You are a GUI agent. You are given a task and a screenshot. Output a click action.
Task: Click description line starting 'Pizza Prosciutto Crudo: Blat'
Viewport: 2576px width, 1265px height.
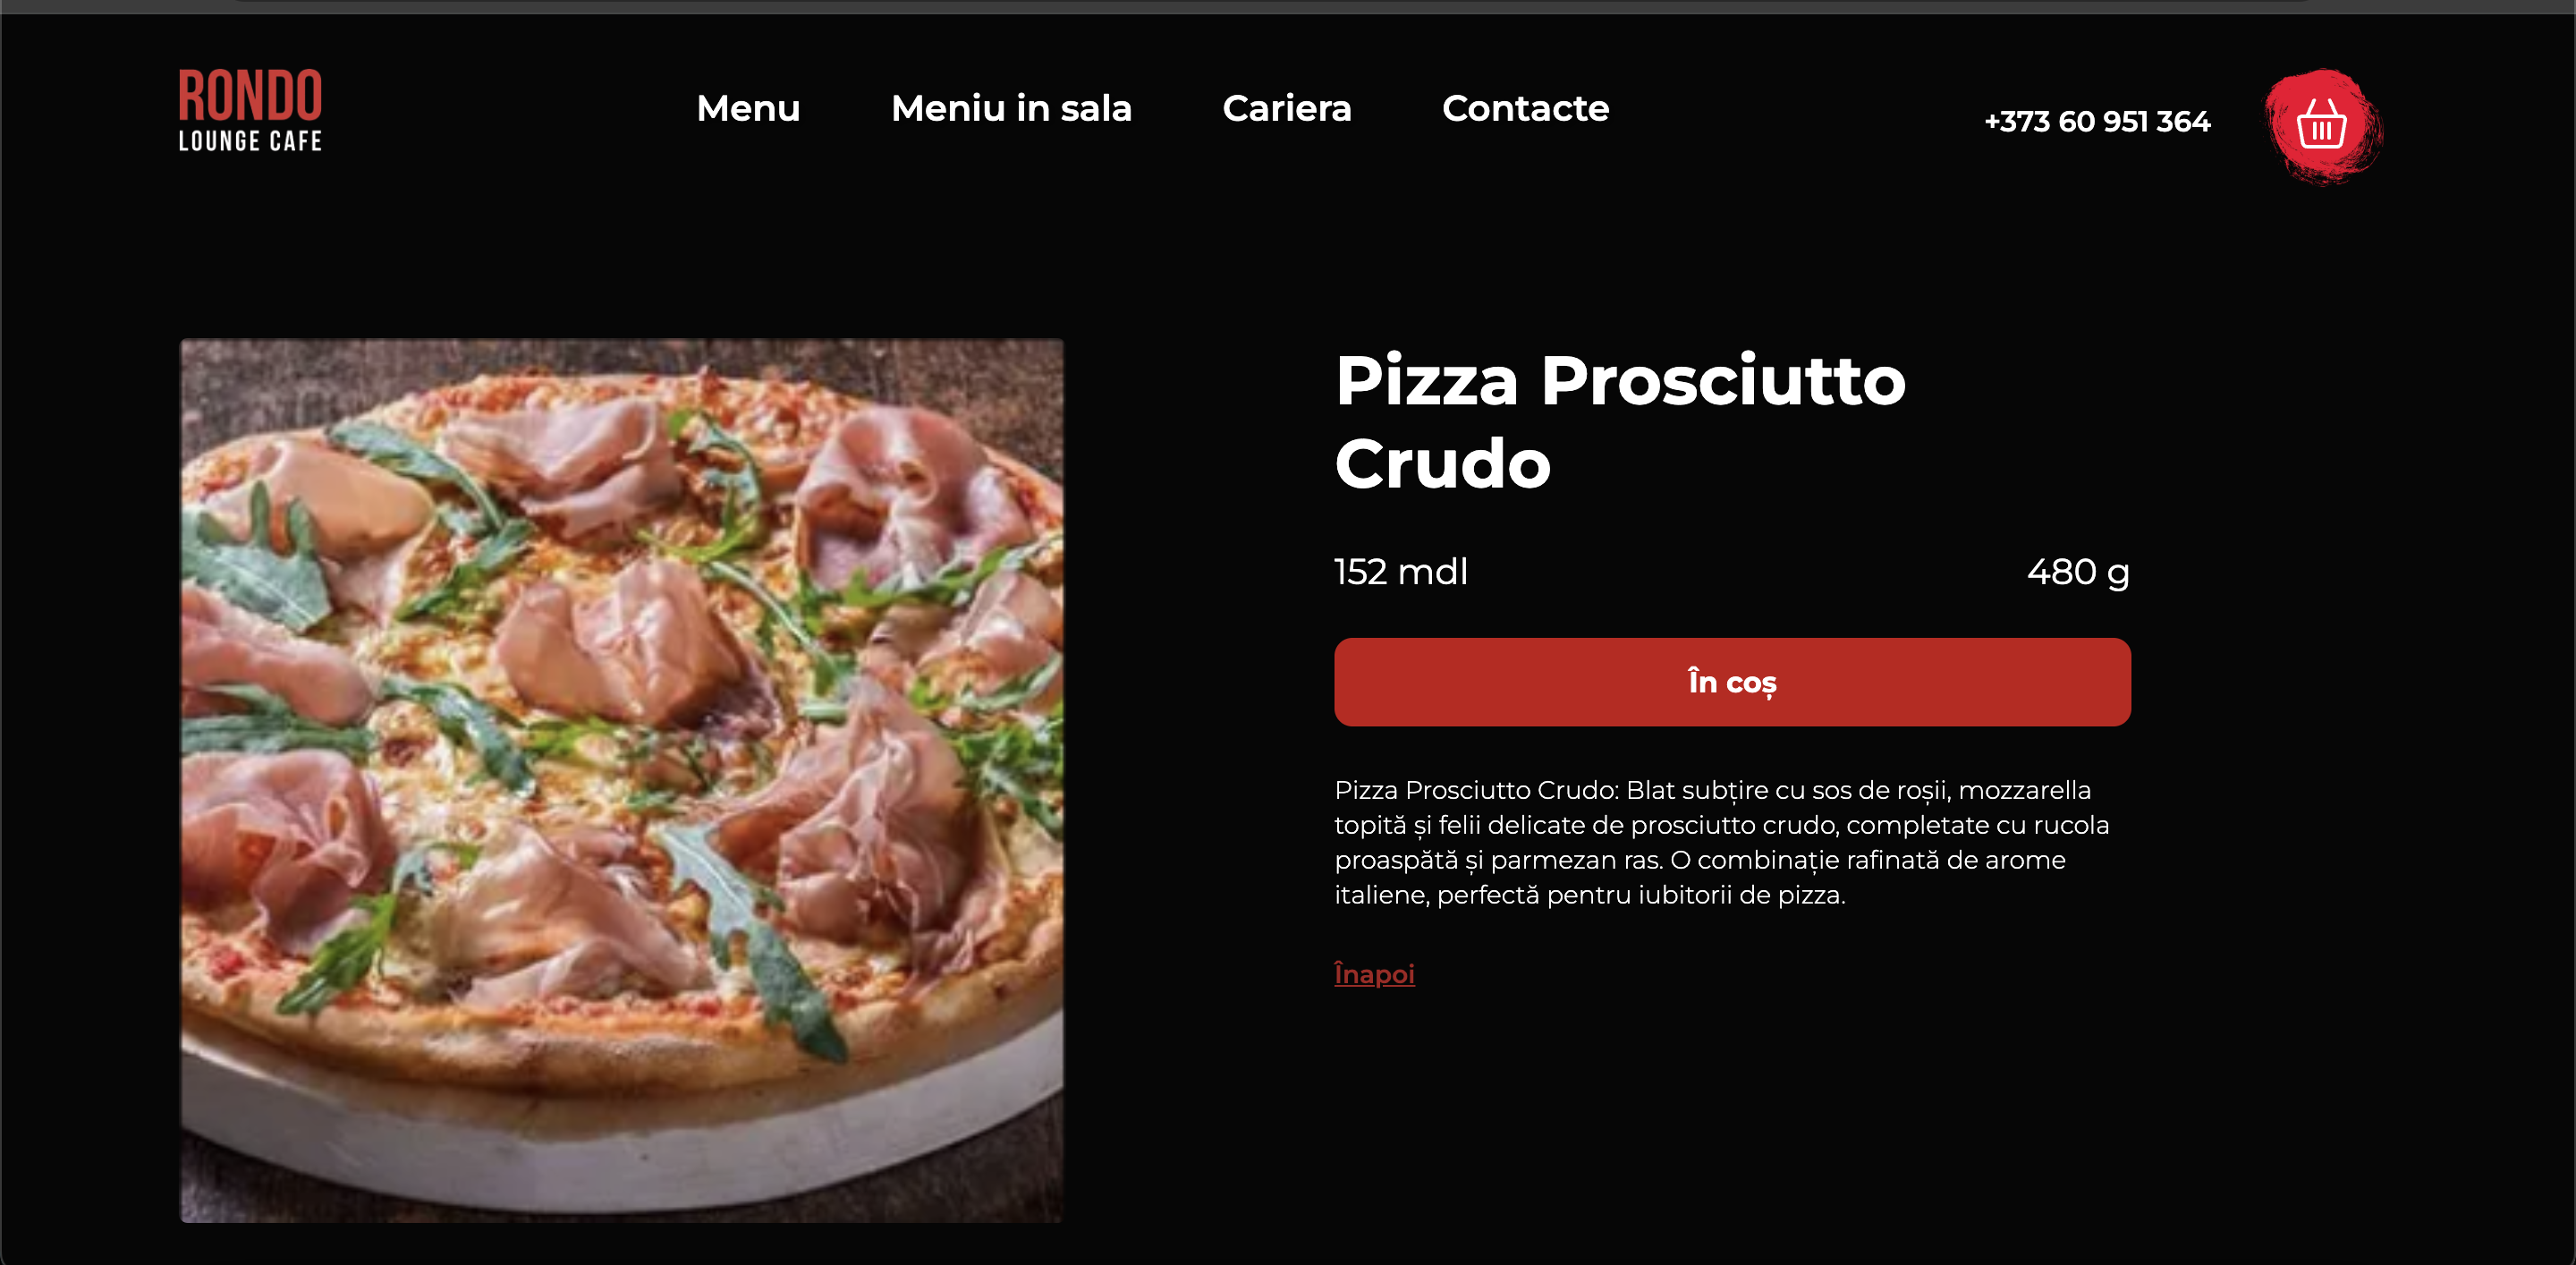click(1712, 790)
